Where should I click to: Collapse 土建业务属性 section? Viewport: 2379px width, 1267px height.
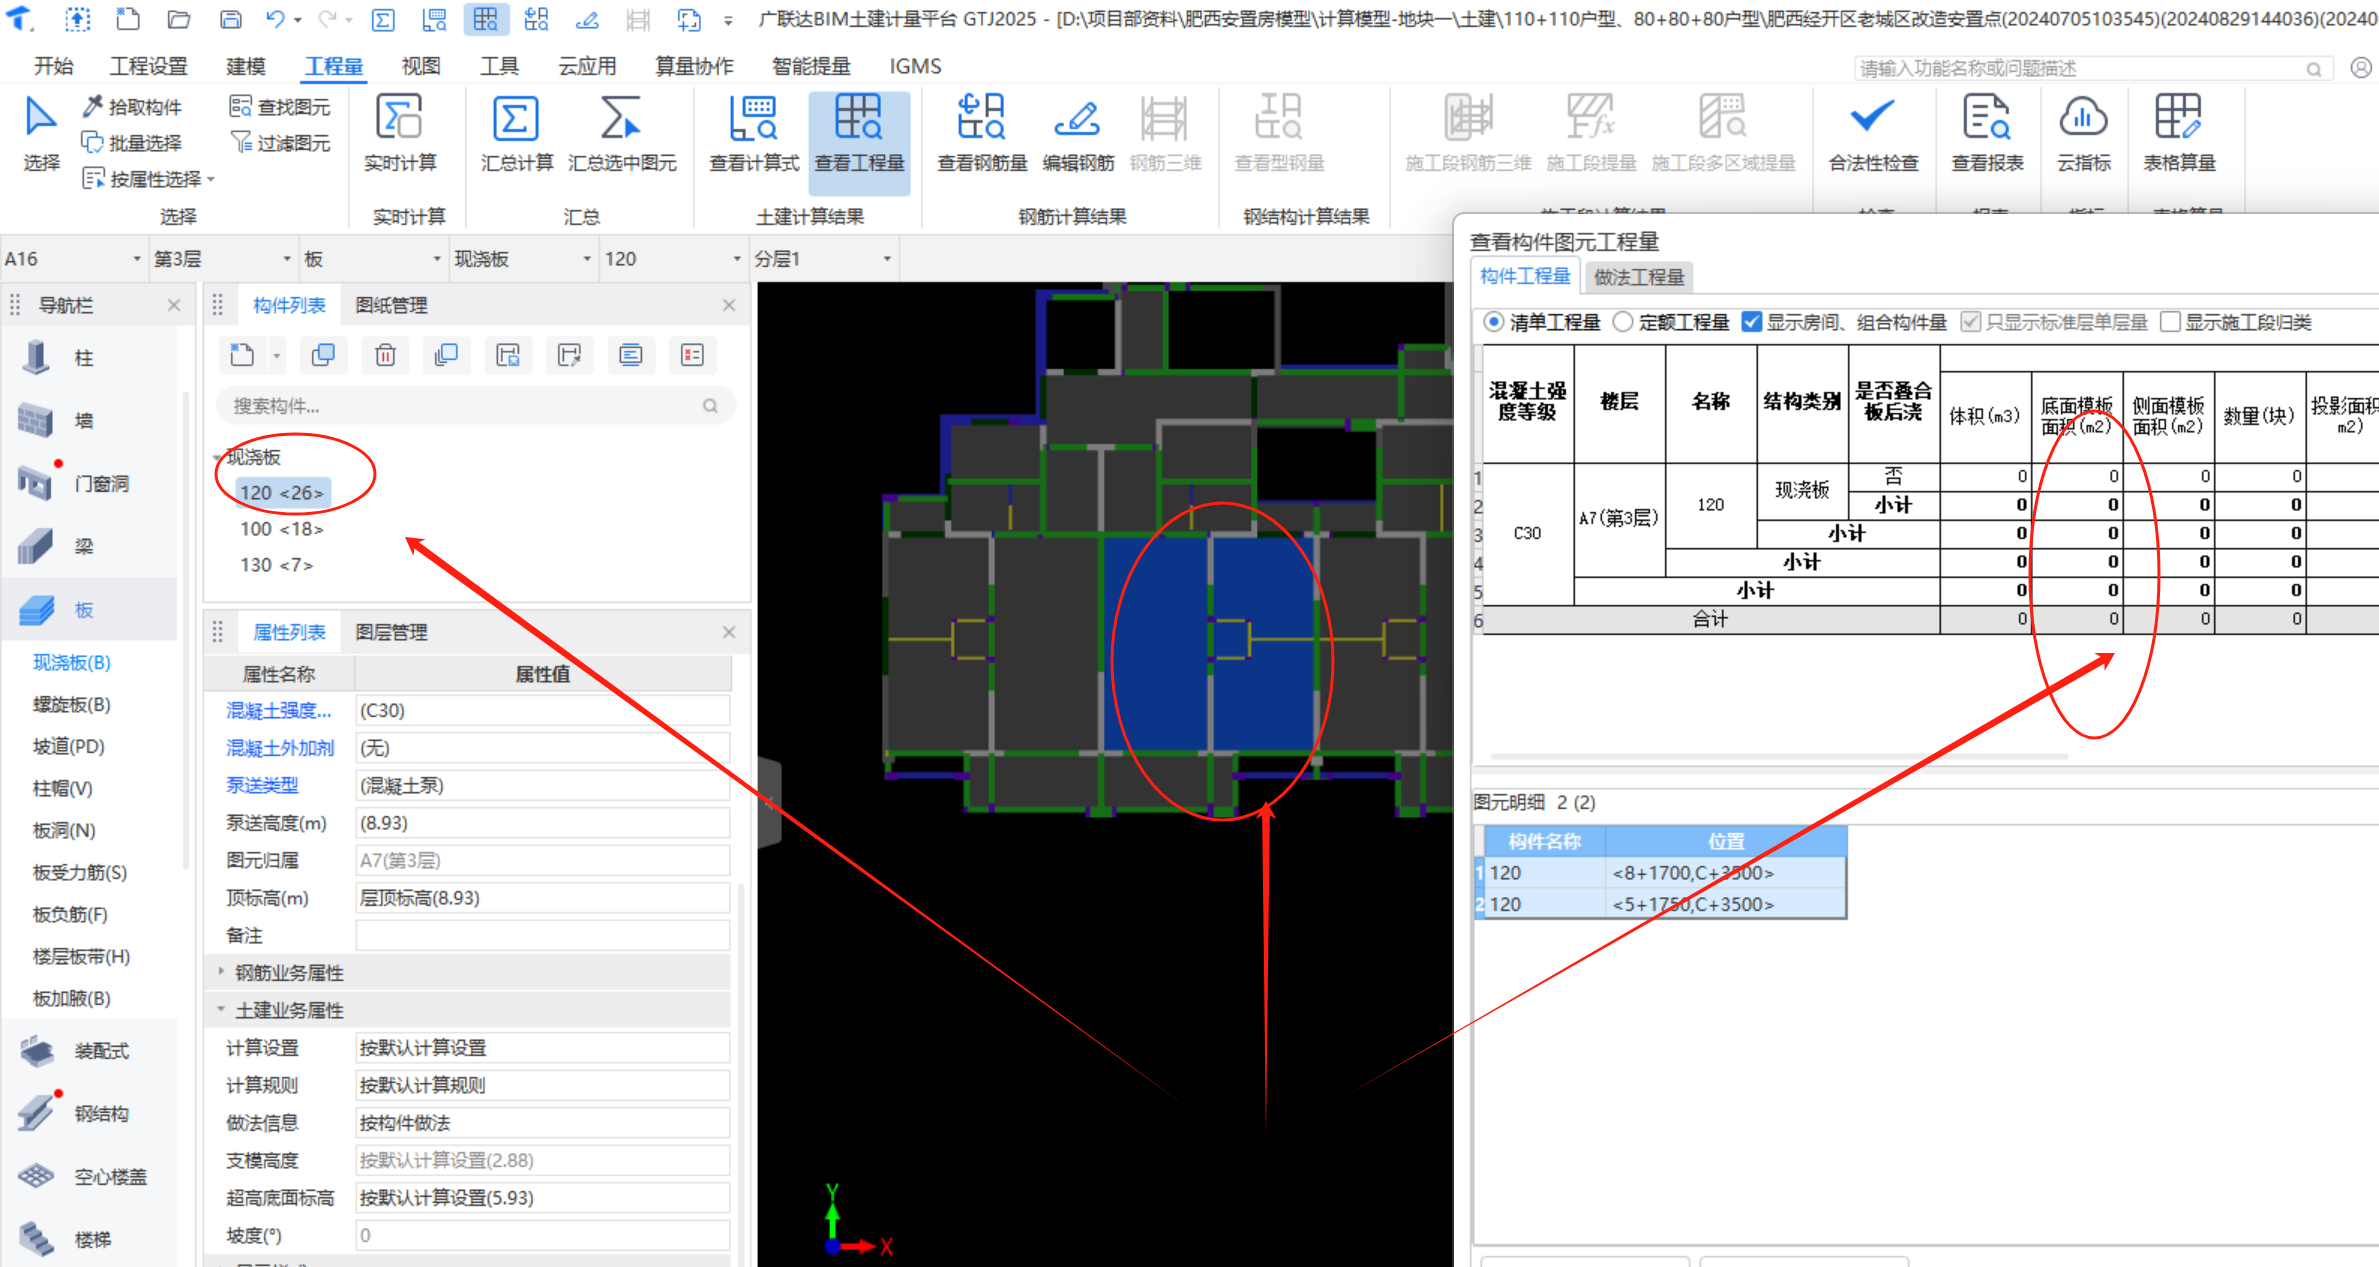point(221,1010)
